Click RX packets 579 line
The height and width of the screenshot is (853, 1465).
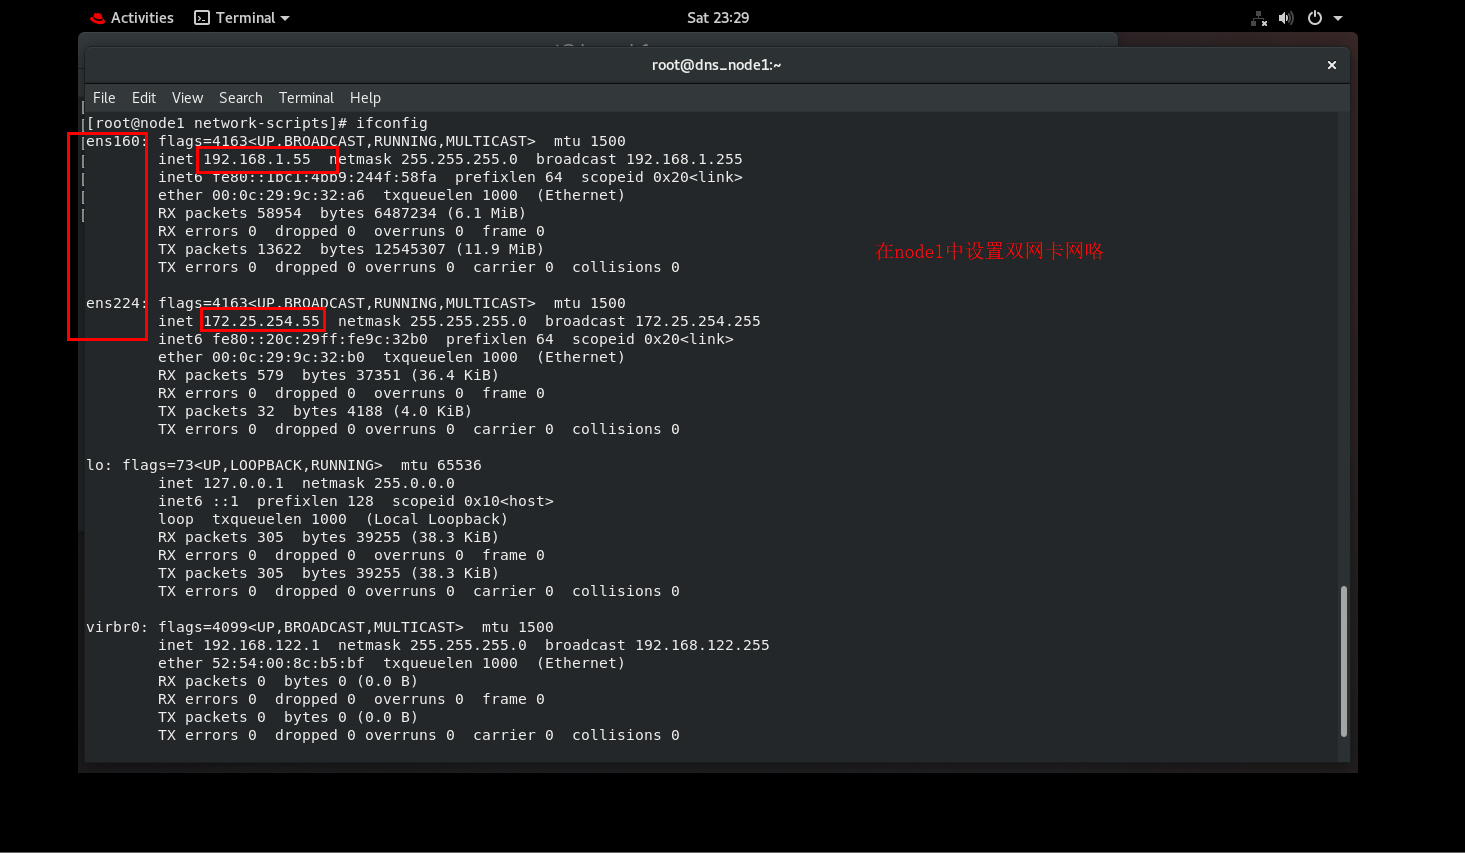(328, 375)
